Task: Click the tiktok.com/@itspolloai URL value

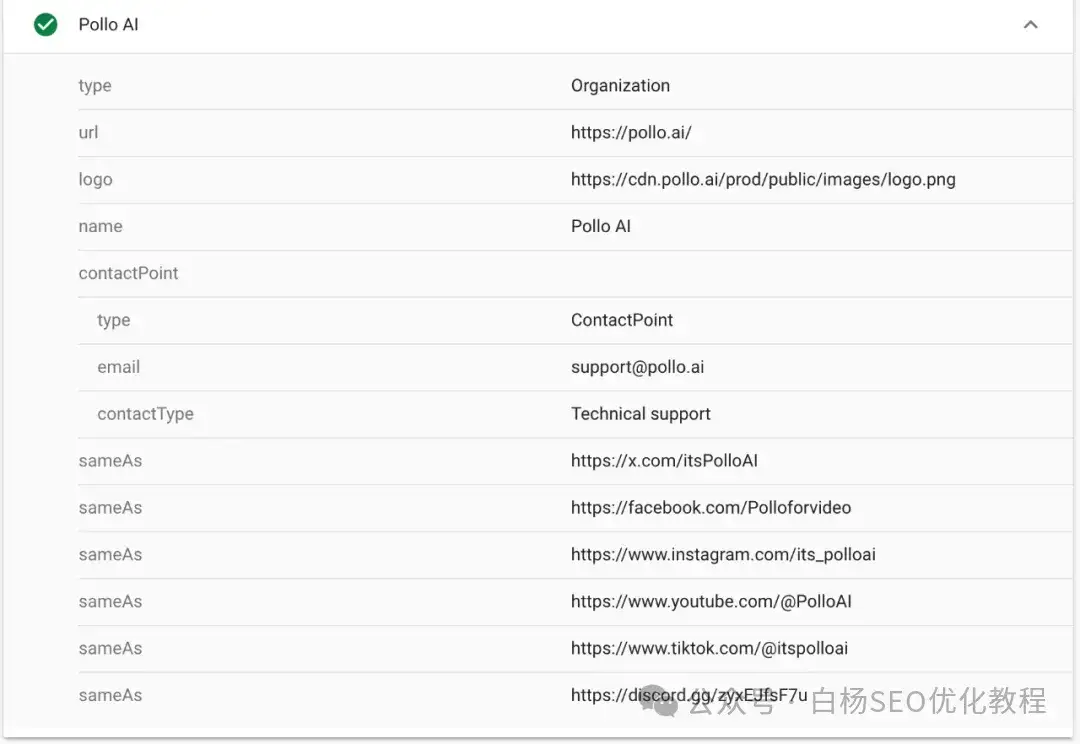Action: [709, 648]
